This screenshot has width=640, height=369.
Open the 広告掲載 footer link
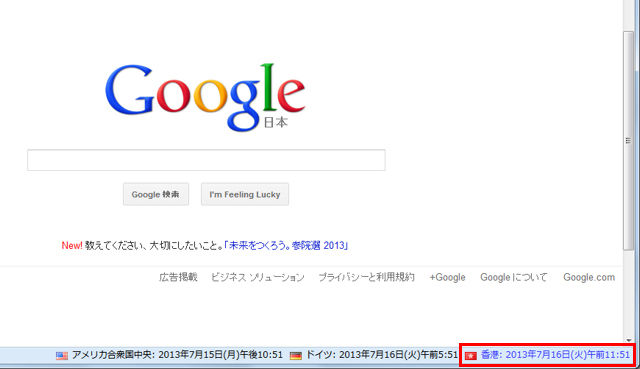click(178, 277)
